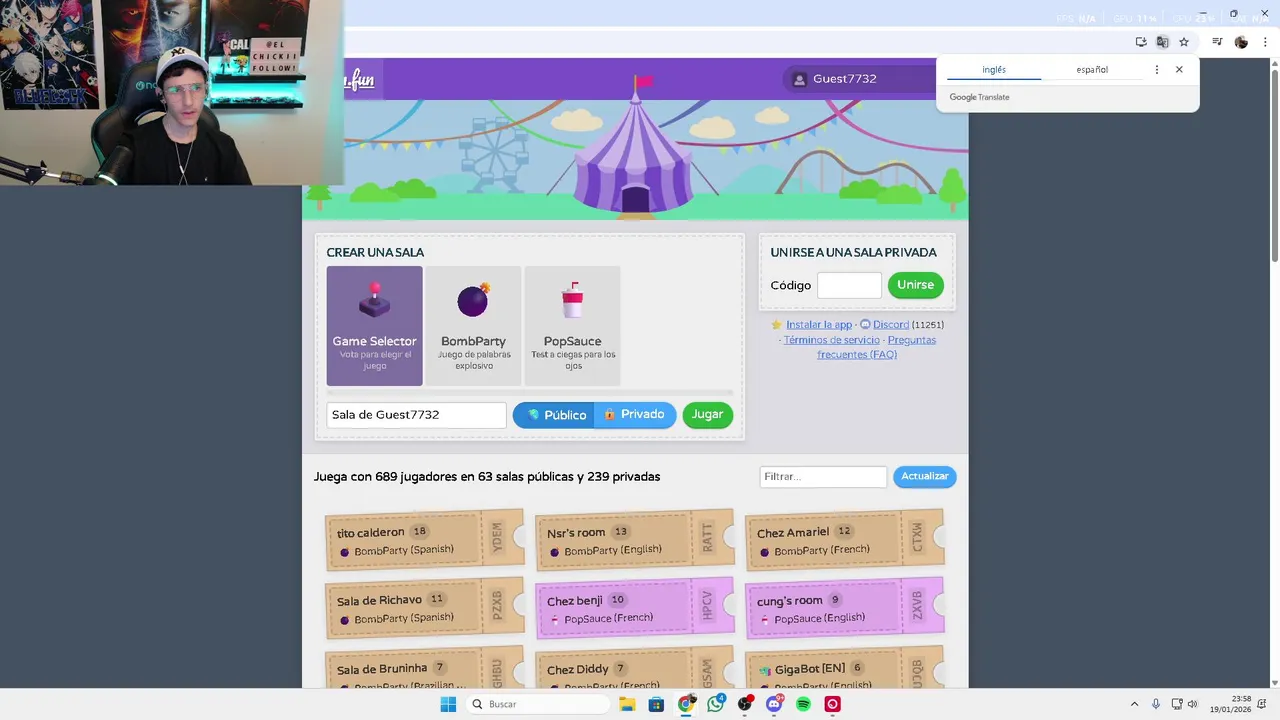Click the microphone tray icon
The image size is (1280, 720).
tap(1156, 704)
